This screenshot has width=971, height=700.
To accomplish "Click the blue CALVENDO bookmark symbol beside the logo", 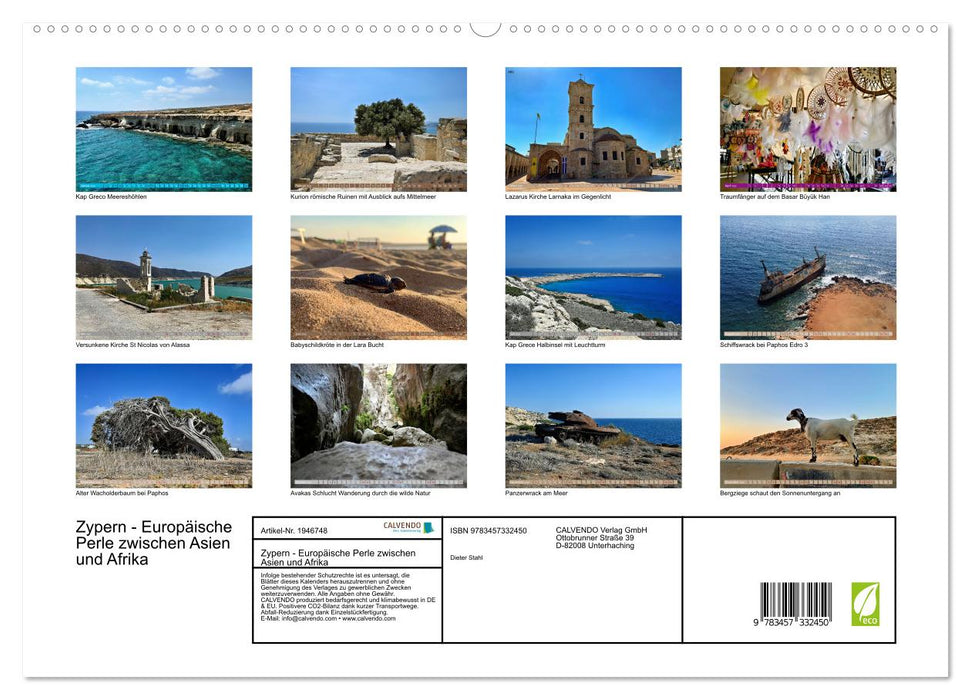I will [x=430, y=526].
